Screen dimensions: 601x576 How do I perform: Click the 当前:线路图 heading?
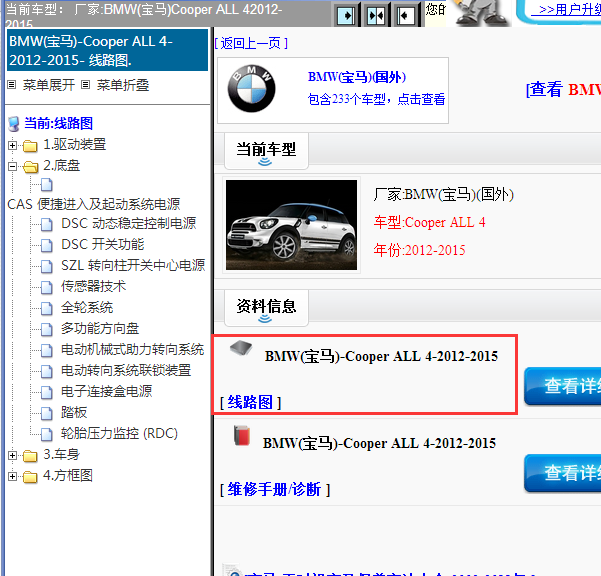(x=58, y=124)
